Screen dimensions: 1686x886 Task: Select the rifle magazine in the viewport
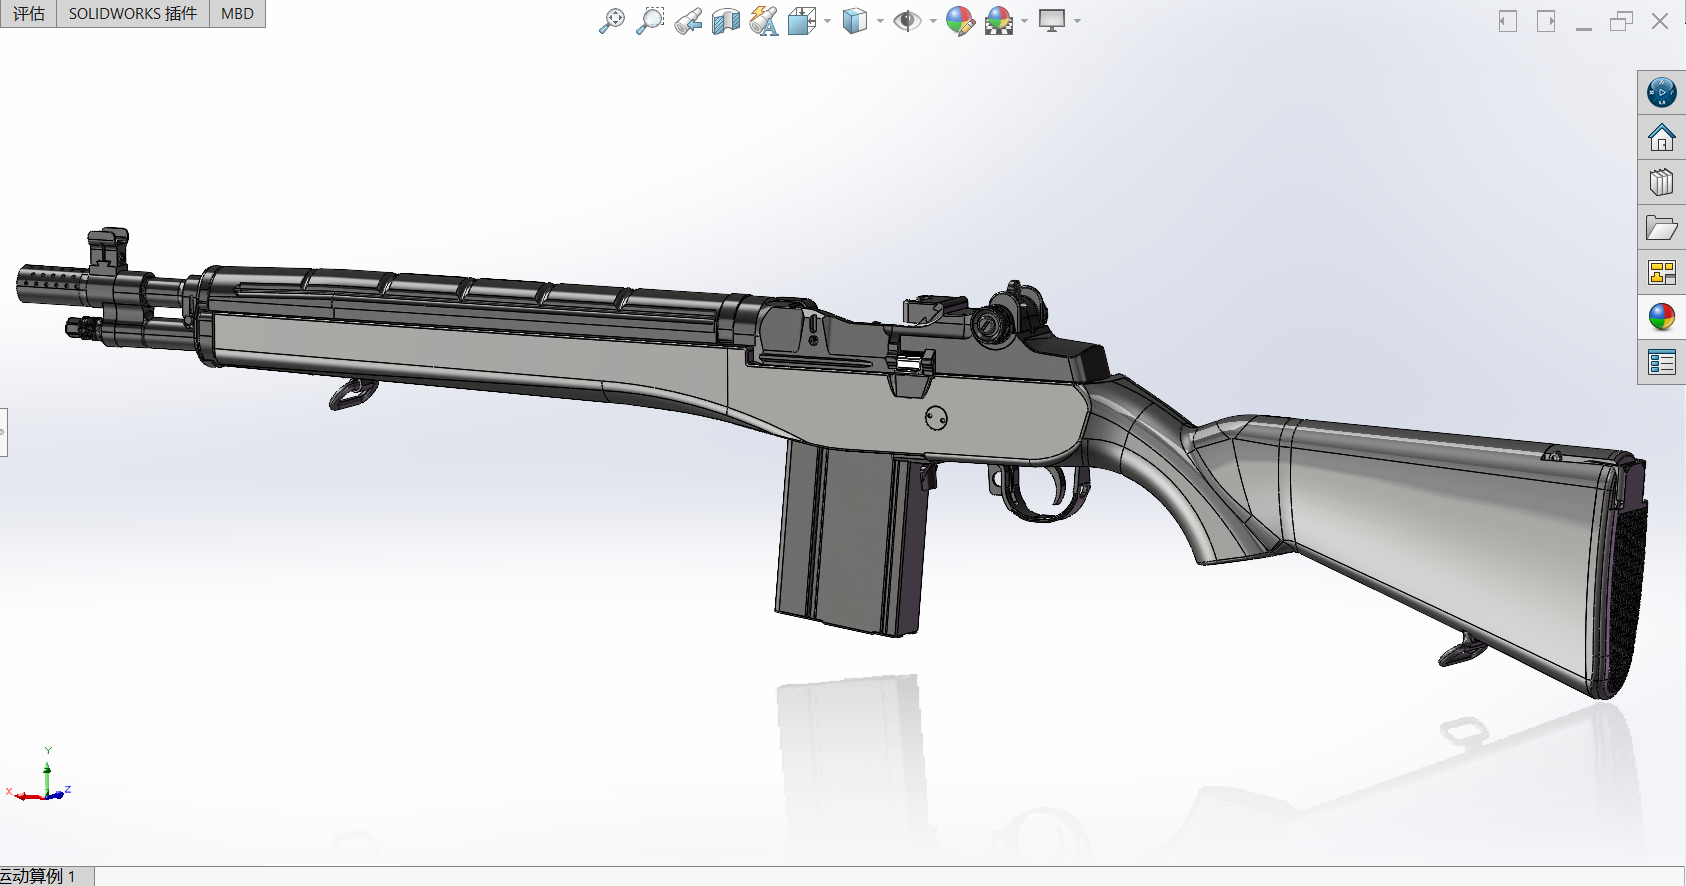[851, 540]
